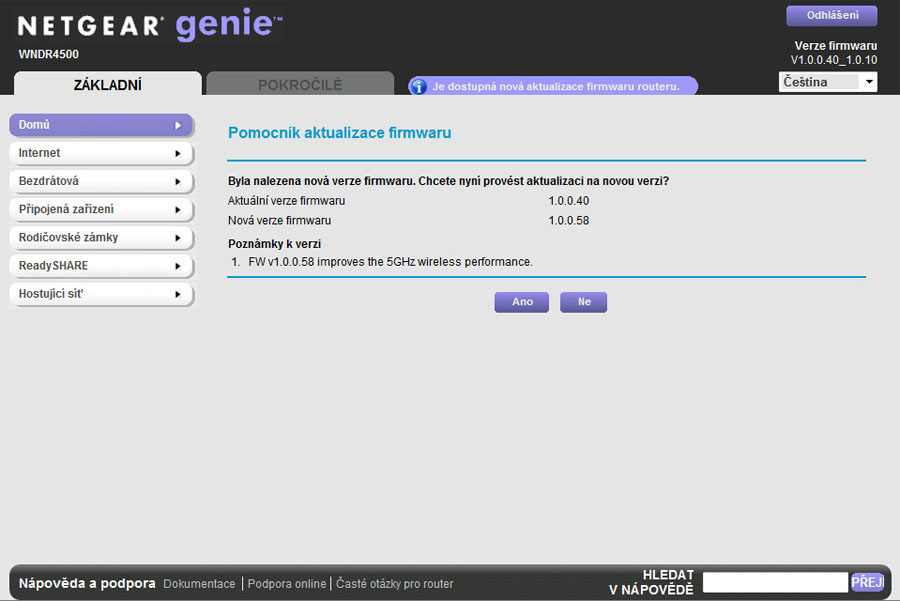The width and height of the screenshot is (900, 601).
Task: Open the Bezdrátová settings menu
Action: pyautogui.click(x=101, y=181)
